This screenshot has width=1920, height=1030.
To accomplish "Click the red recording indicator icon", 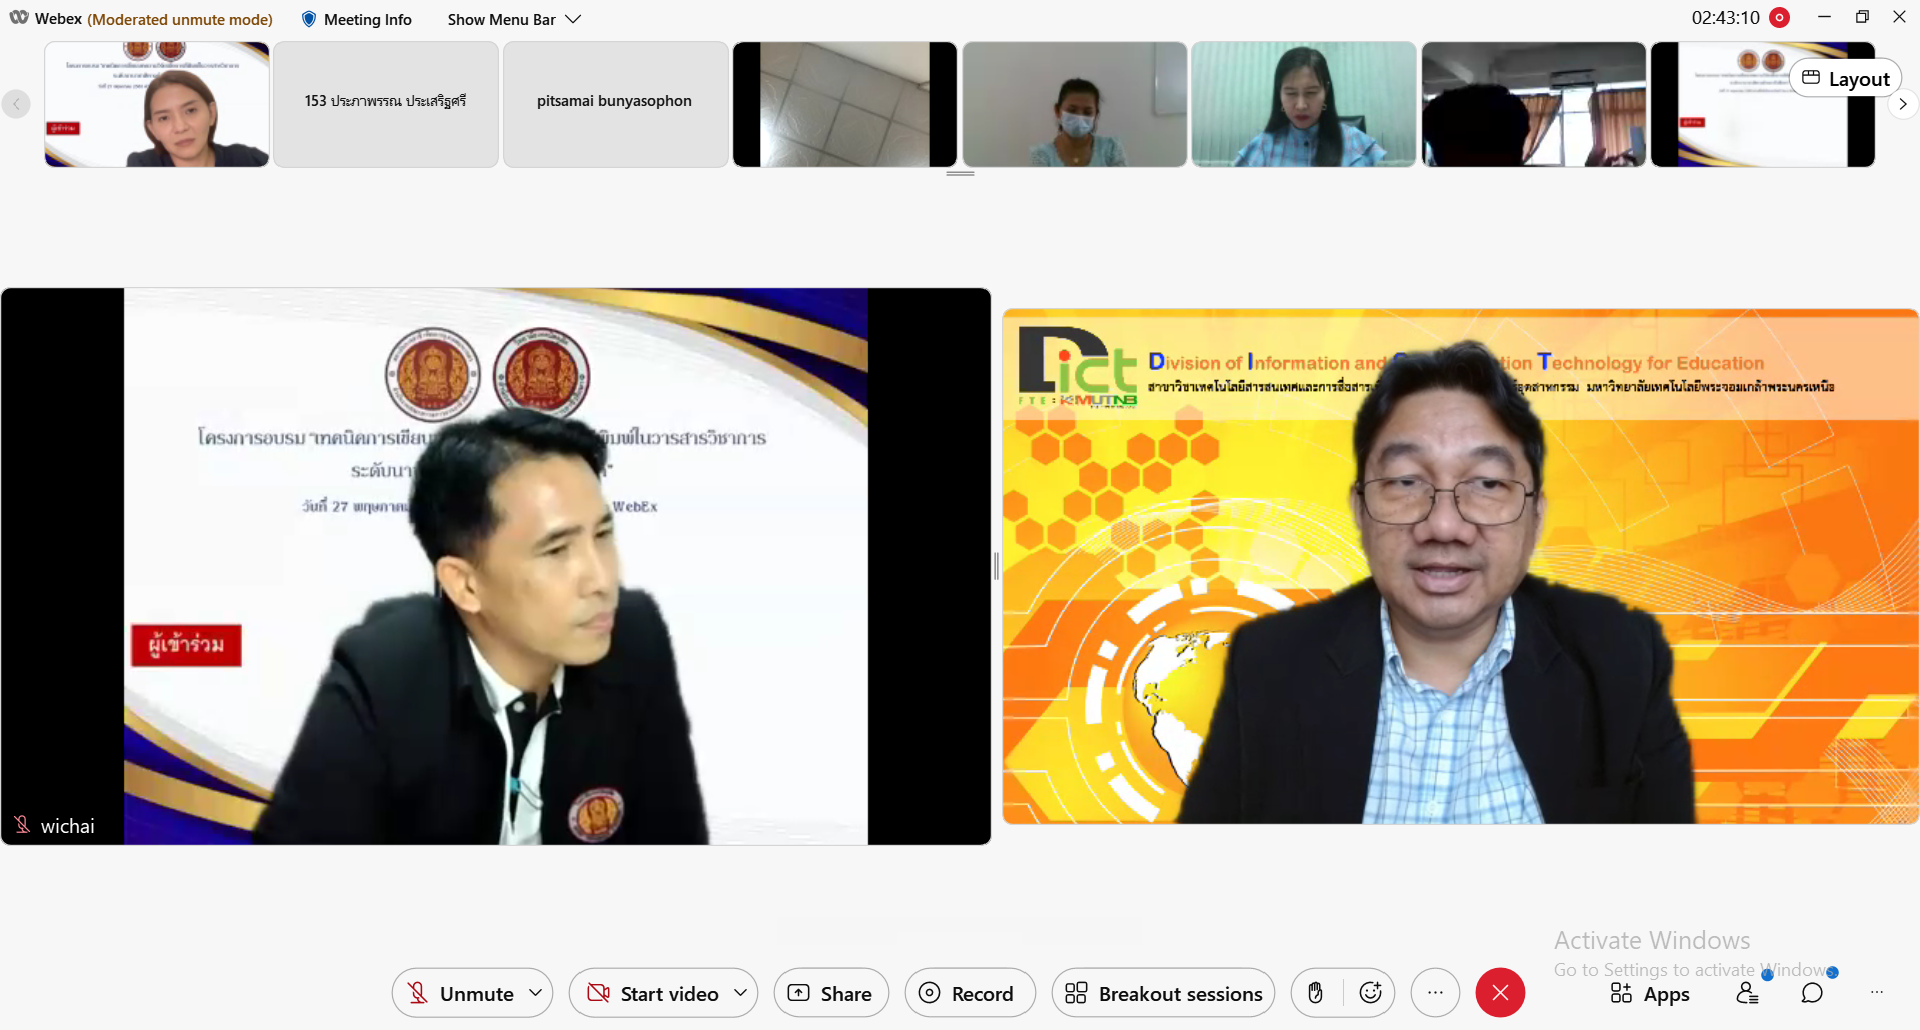I will (x=1779, y=18).
